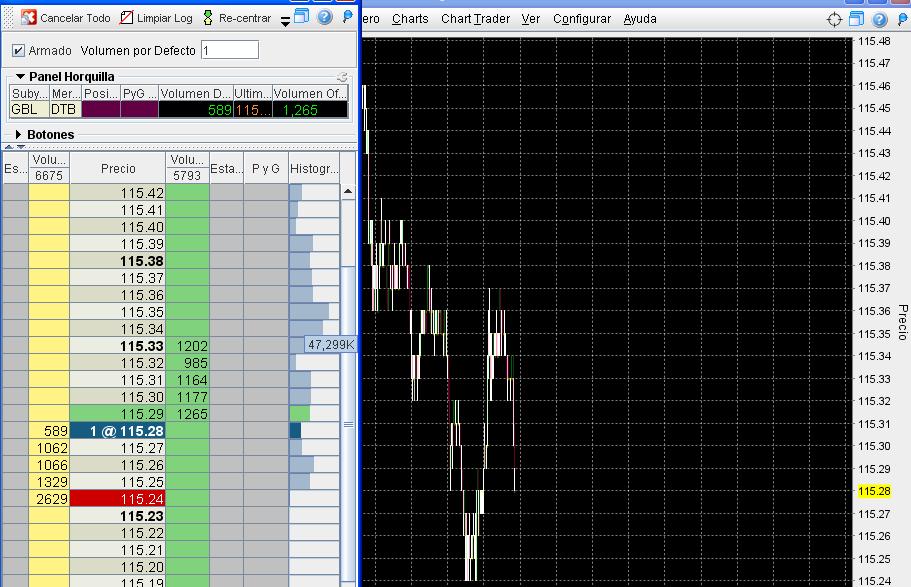The image size is (911, 587).
Task: Click ask volume 1265 at 115.29
Action: click(x=187, y=414)
